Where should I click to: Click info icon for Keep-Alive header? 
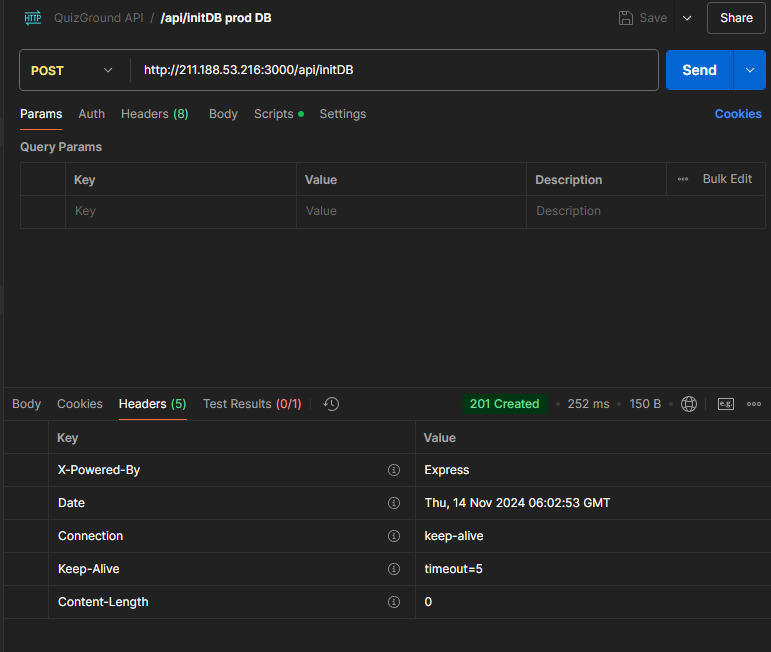pyautogui.click(x=394, y=569)
